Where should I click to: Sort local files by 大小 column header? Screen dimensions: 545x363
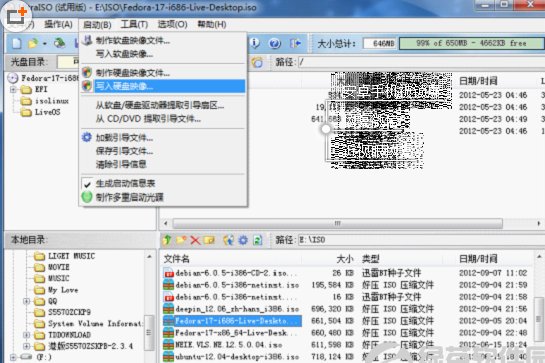(345, 259)
